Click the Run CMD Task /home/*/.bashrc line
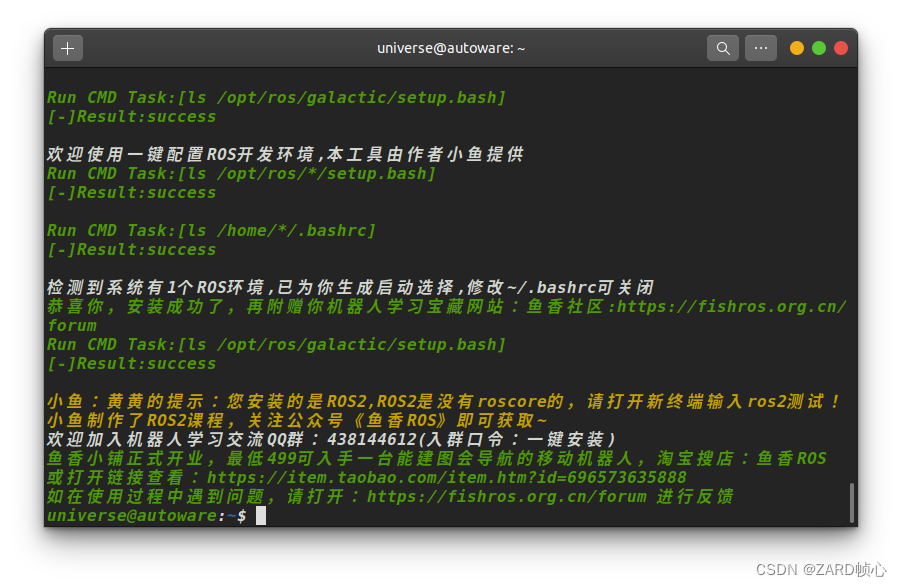902x587 pixels. [211, 231]
